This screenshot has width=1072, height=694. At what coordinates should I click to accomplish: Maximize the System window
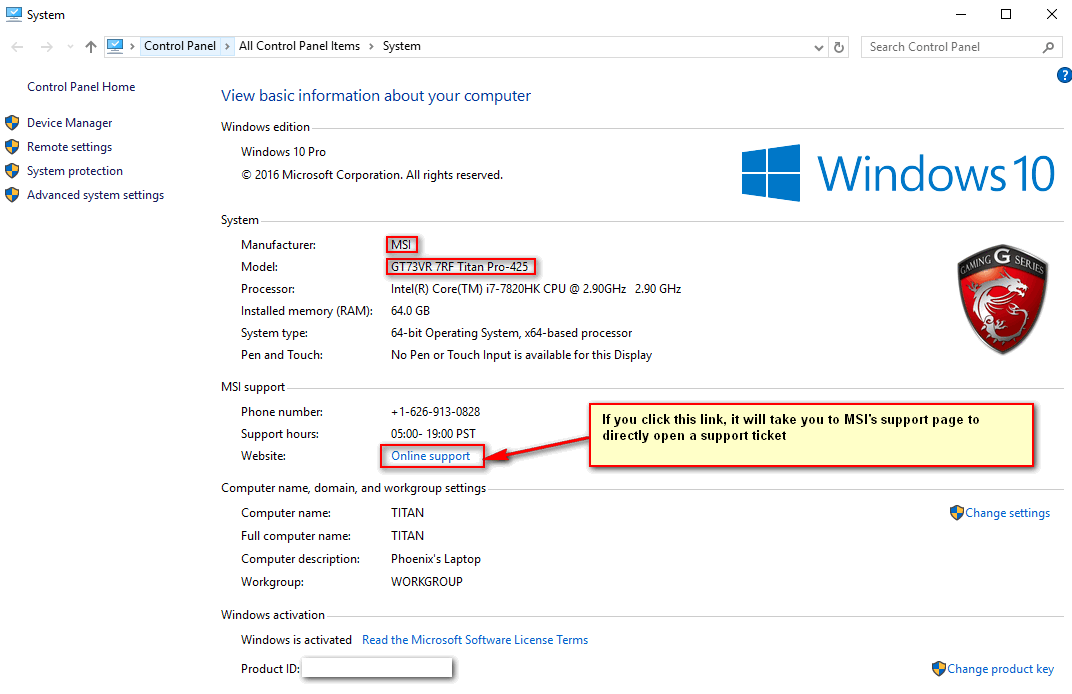[x=1006, y=14]
